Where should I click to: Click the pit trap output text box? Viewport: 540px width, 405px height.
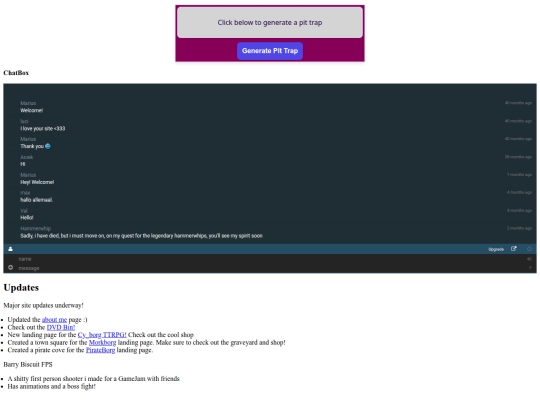pos(270,22)
